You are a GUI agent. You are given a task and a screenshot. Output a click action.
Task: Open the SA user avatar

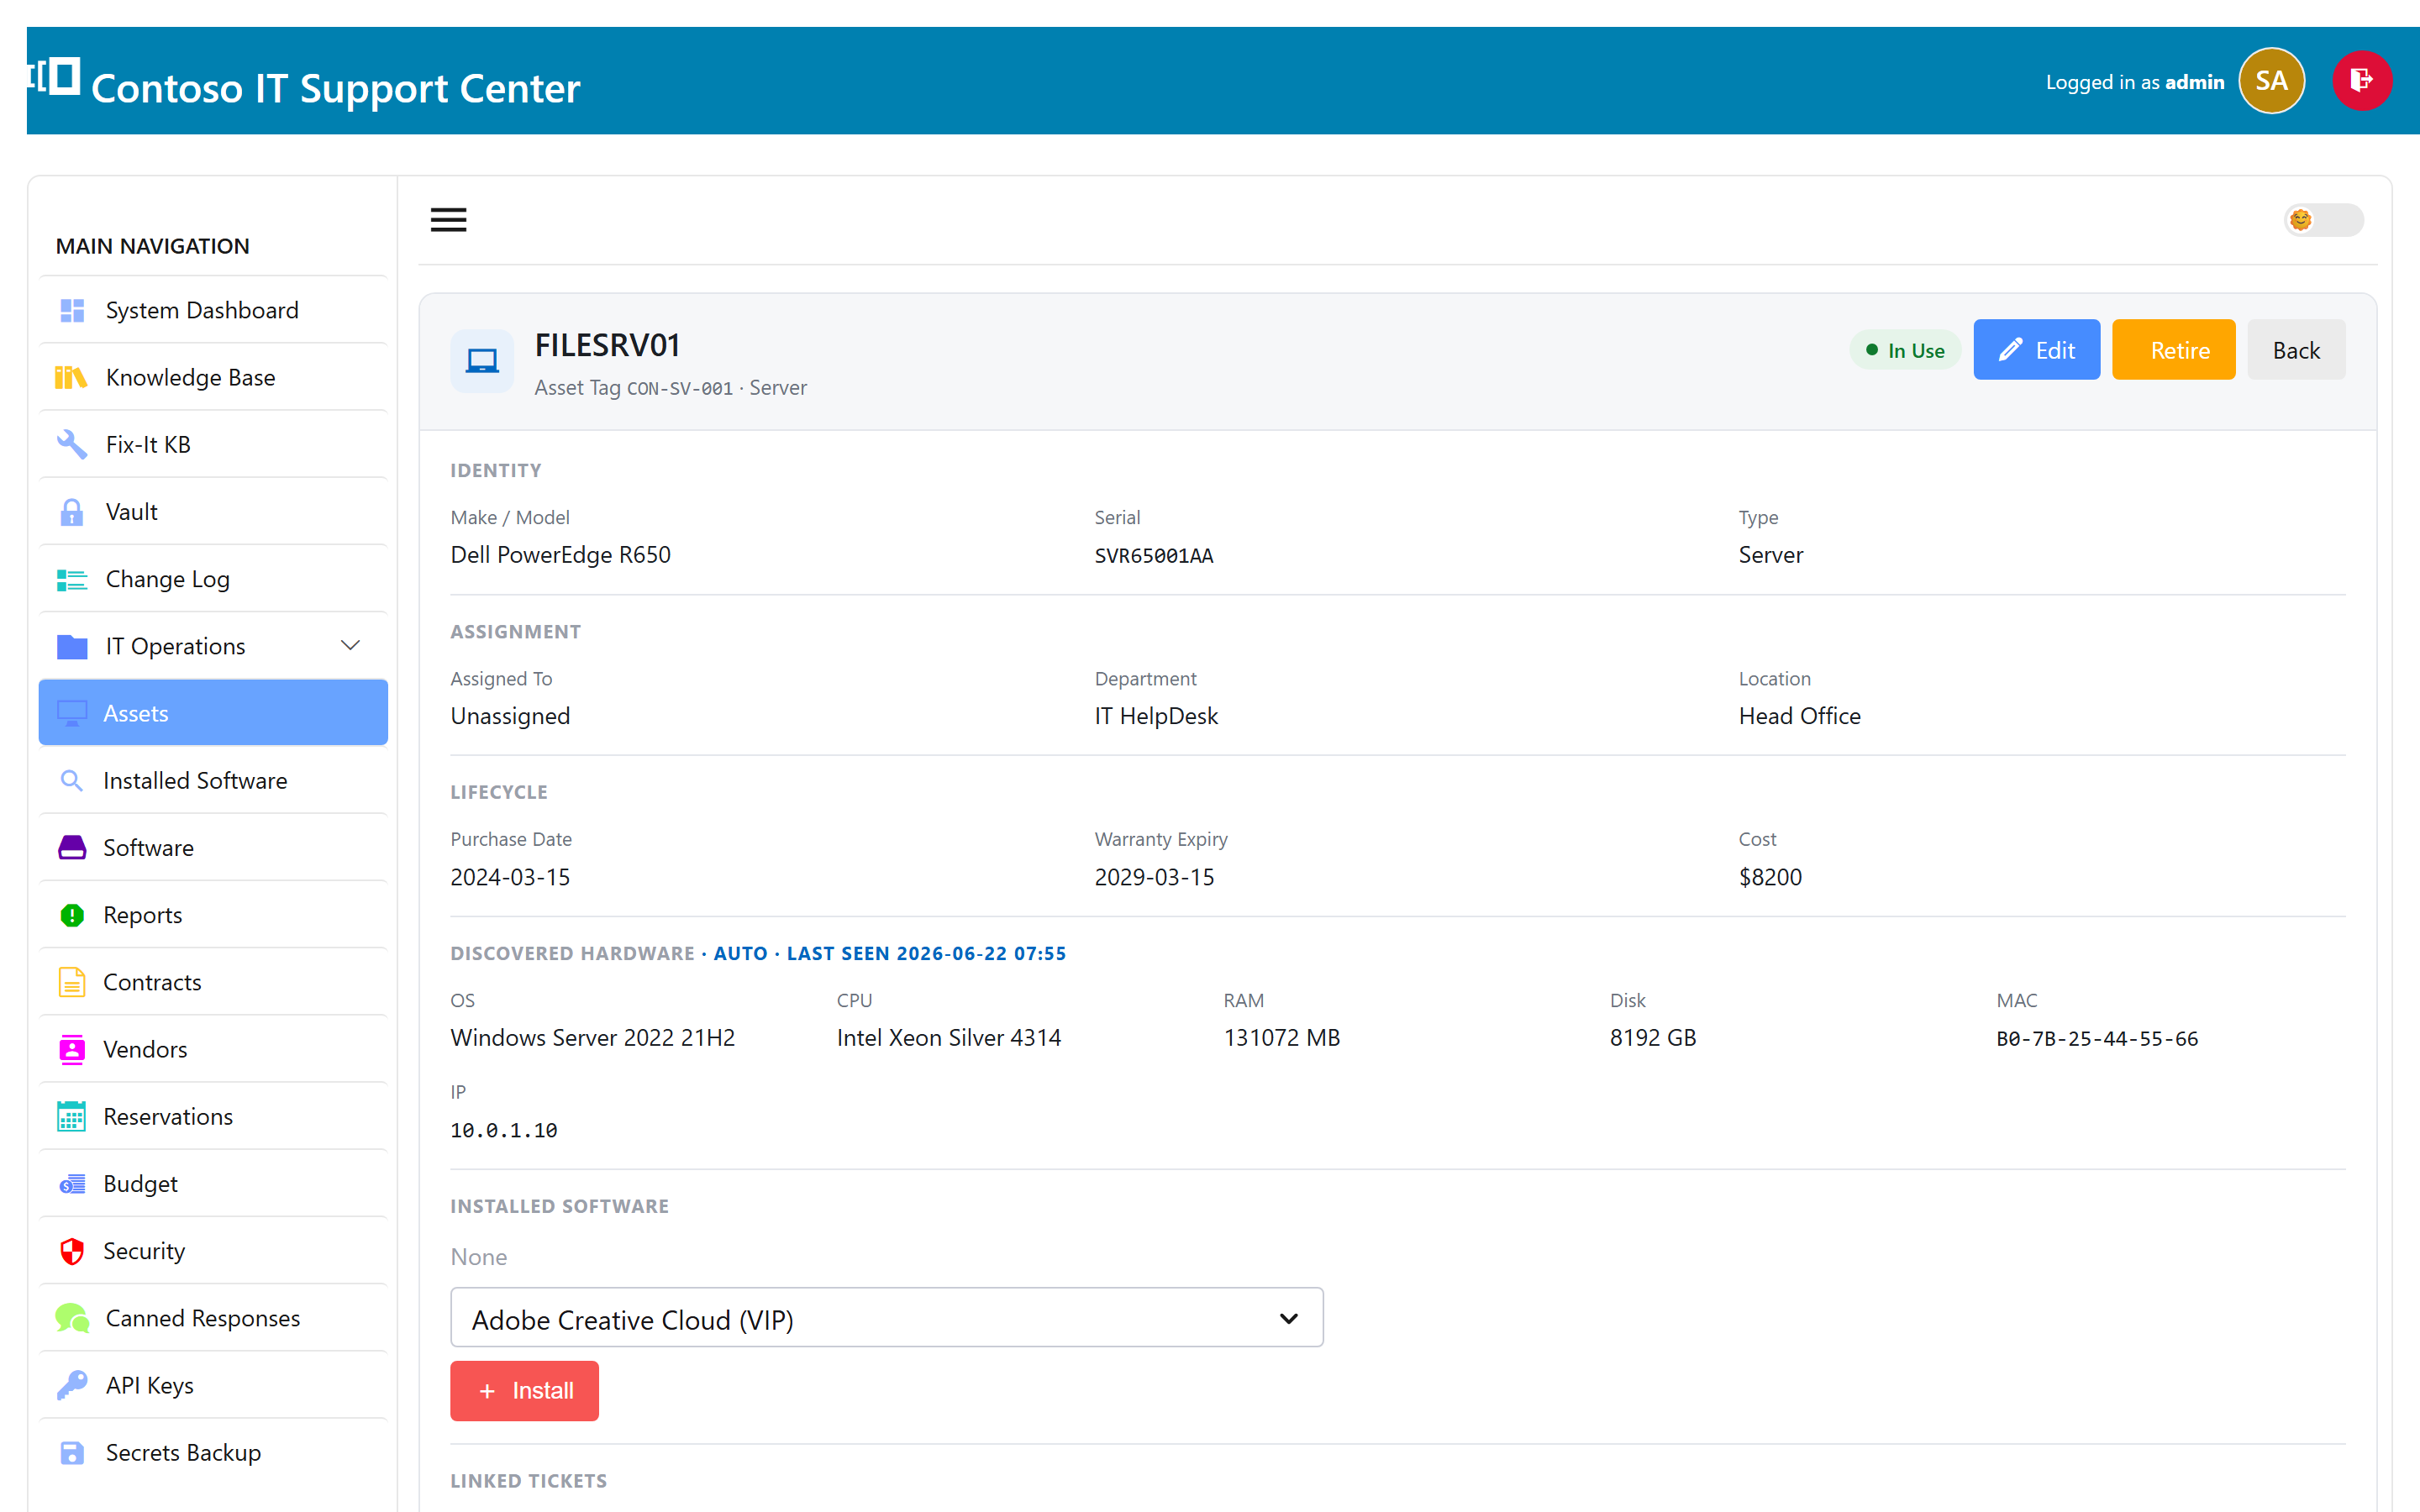[x=2271, y=81]
